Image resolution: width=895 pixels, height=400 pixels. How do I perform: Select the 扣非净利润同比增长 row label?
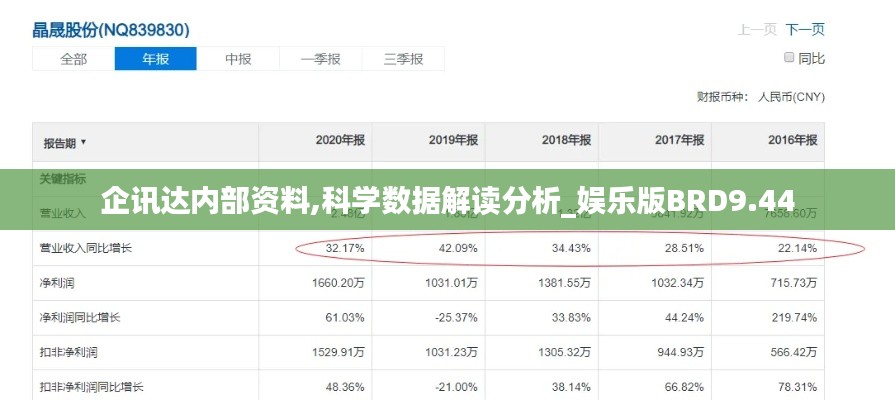coord(91,387)
